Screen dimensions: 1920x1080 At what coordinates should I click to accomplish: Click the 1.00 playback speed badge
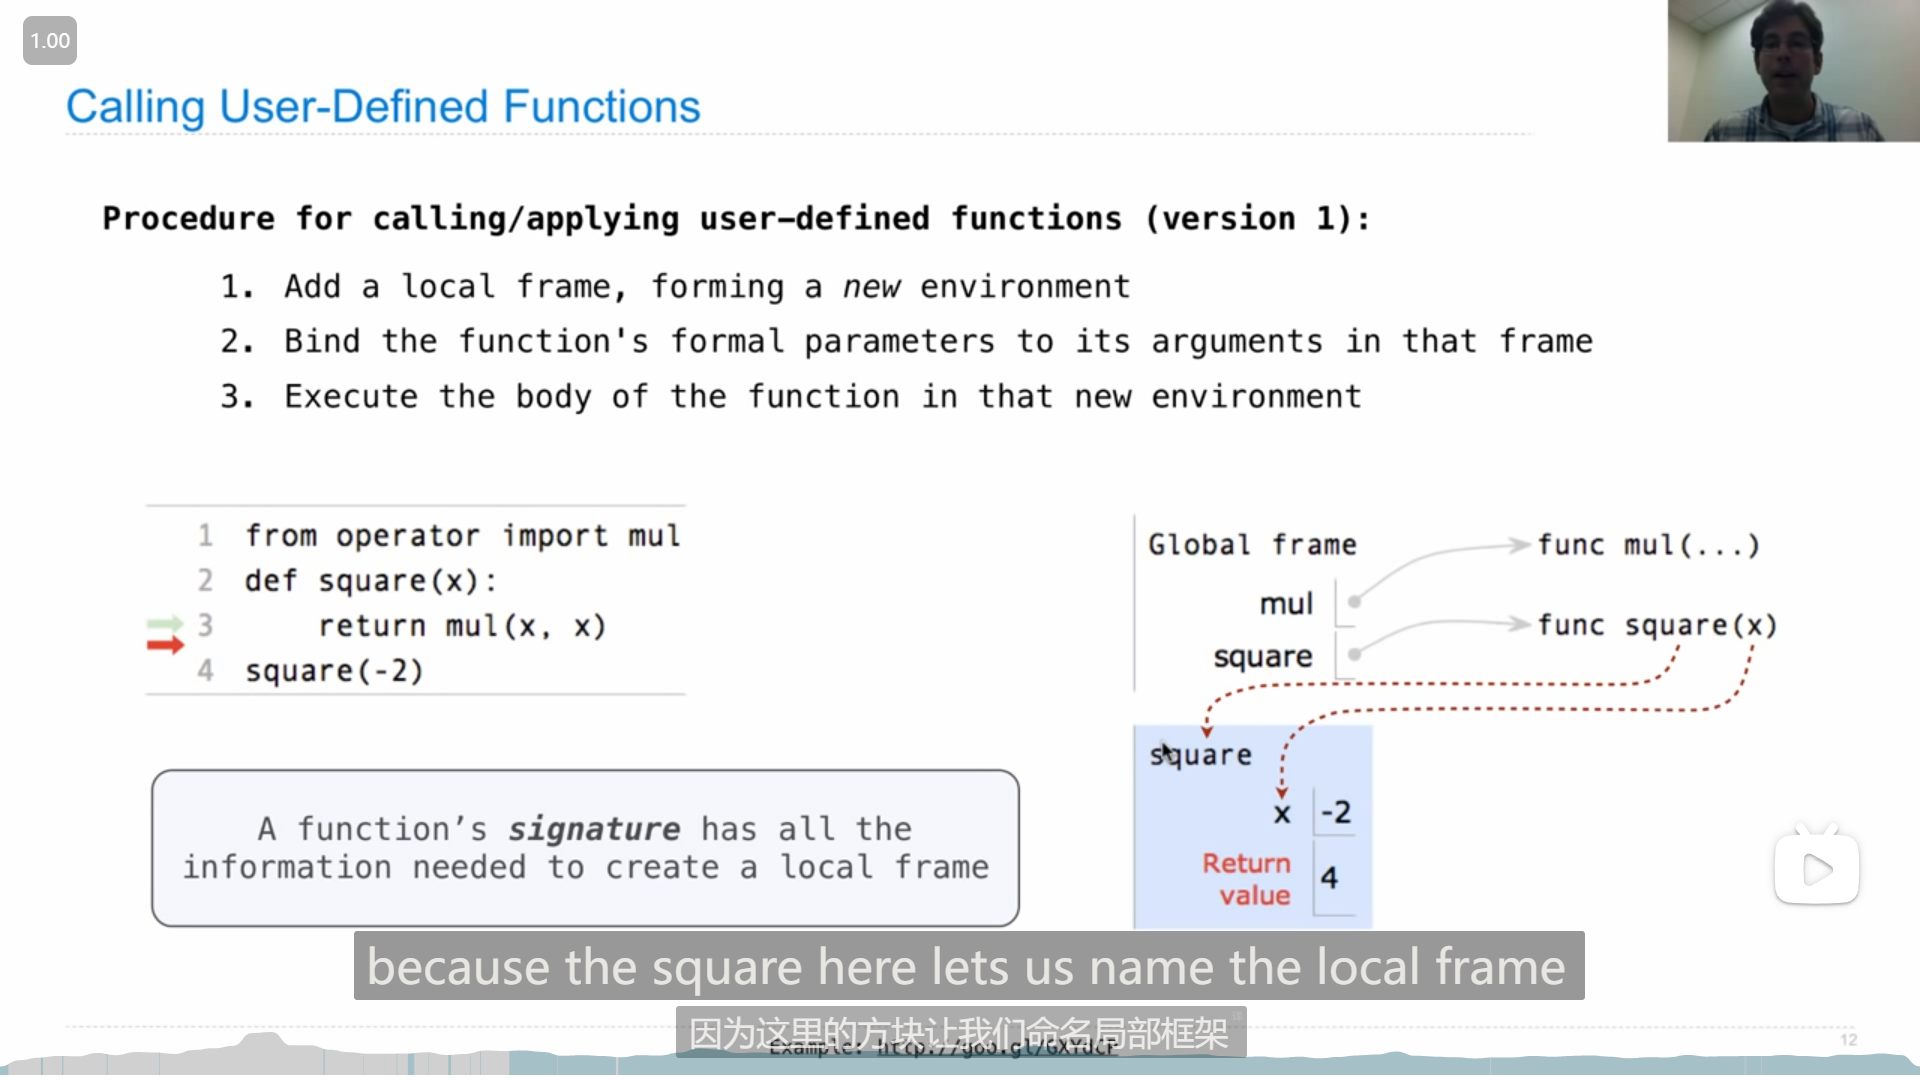(49, 41)
